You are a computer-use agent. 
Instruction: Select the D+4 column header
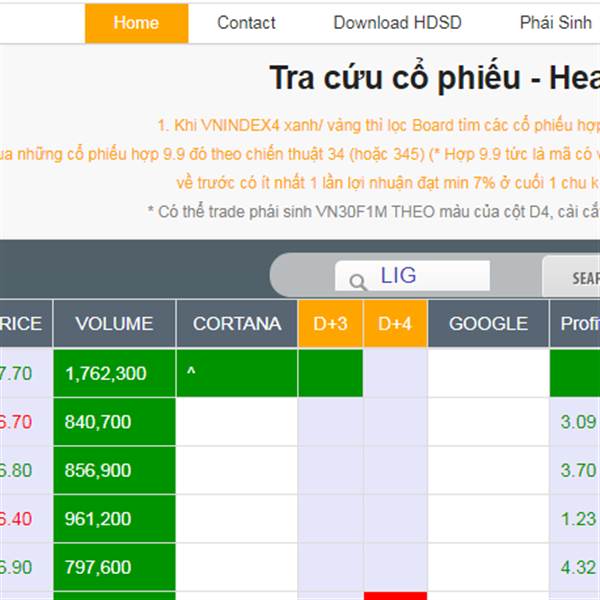[395, 324]
